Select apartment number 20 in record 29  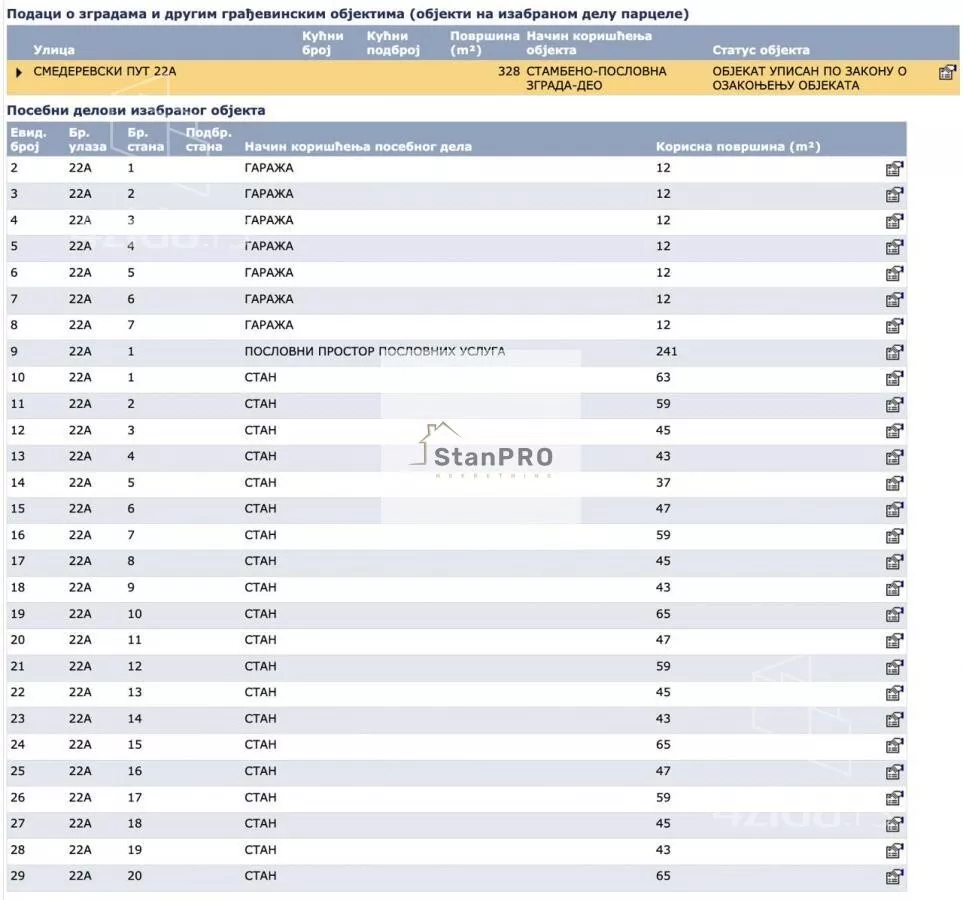point(135,875)
